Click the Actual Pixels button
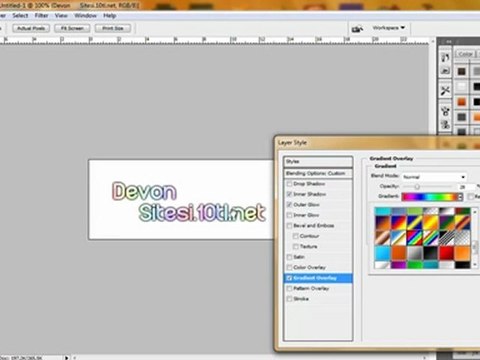Screen dimensions: 480x360 coord(31,28)
